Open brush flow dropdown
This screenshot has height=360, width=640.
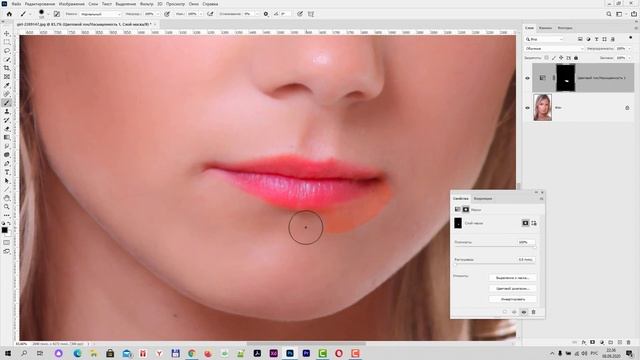click(201, 14)
